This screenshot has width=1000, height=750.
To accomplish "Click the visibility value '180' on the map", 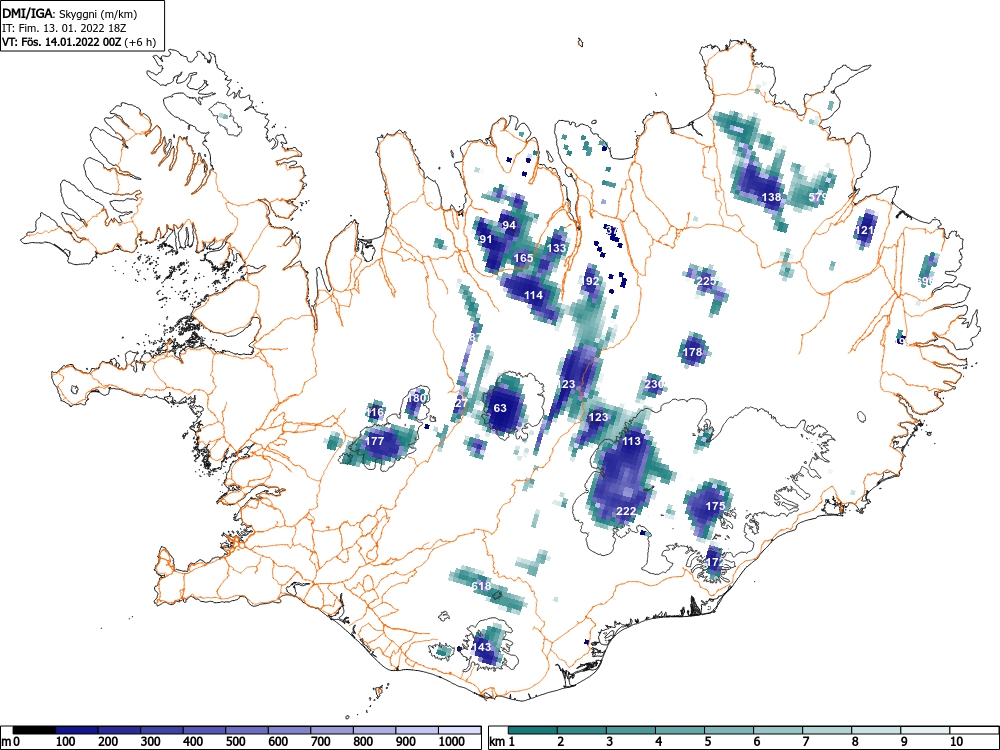I will [416, 399].
